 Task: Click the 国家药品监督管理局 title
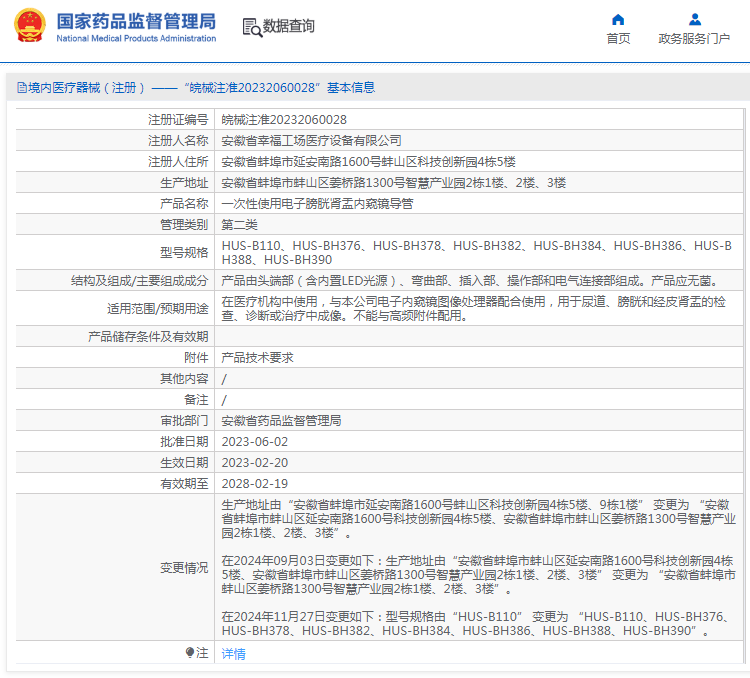point(136,22)
